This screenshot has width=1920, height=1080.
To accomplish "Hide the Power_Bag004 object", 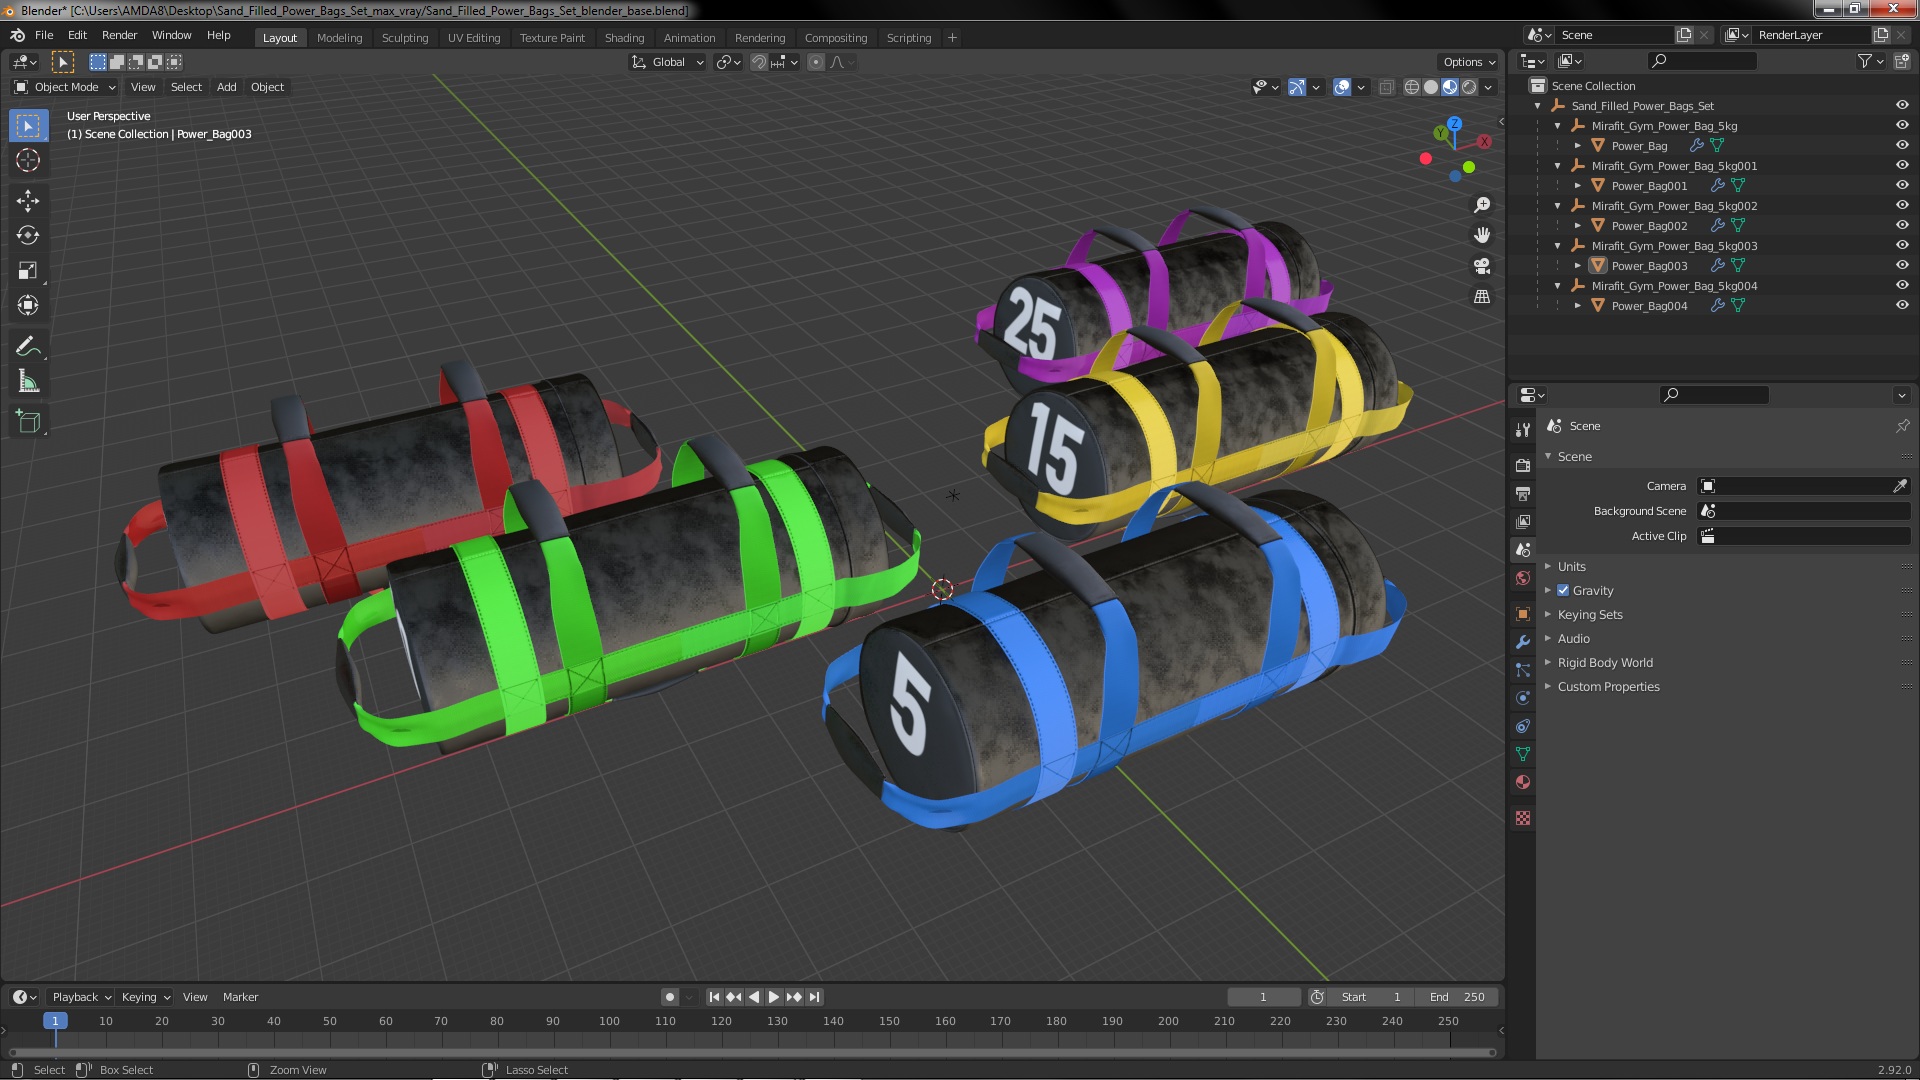I will click(x=1902, y=305).
